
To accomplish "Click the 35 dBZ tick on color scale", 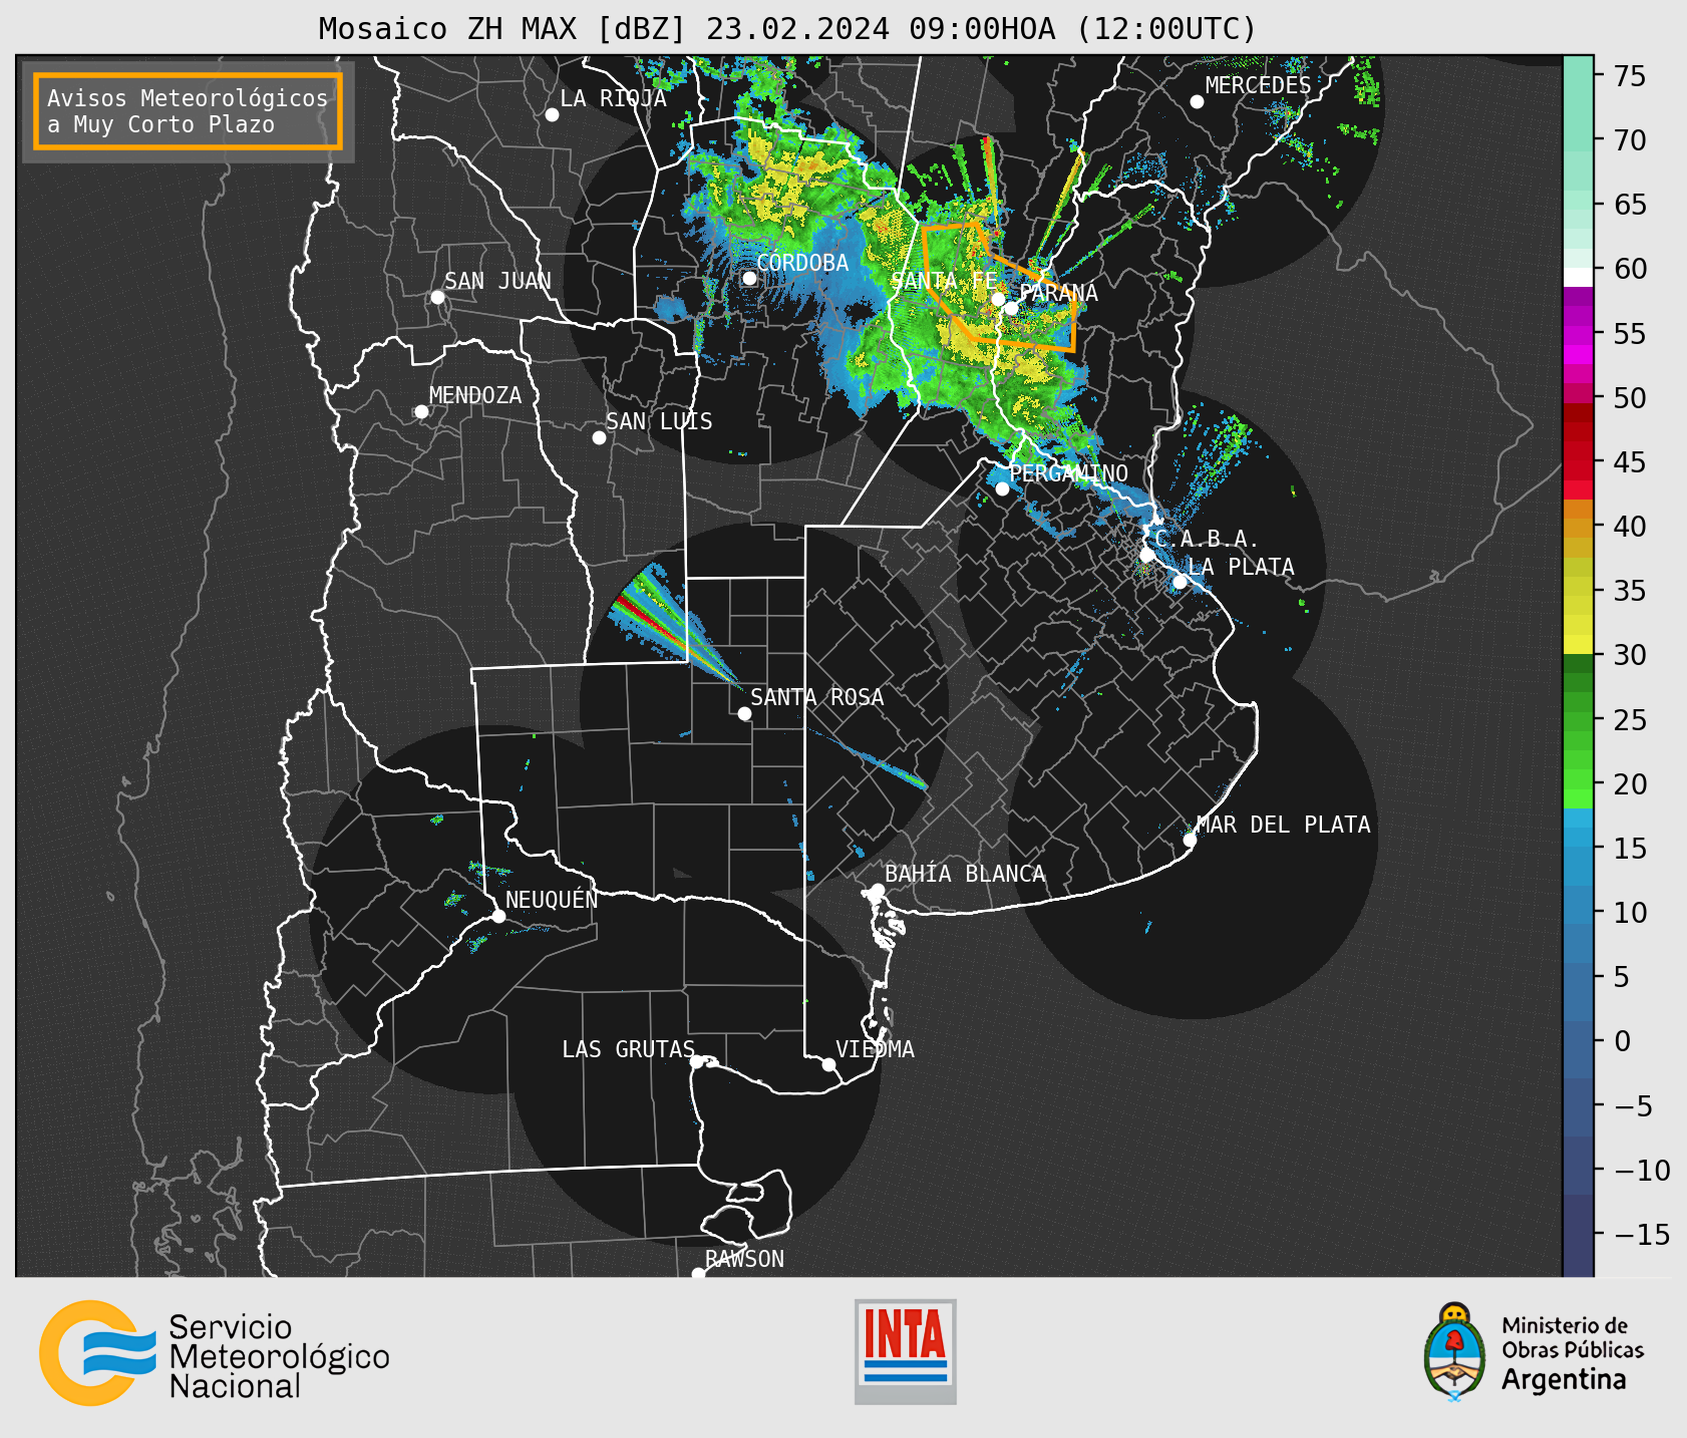I will 1629,591.
